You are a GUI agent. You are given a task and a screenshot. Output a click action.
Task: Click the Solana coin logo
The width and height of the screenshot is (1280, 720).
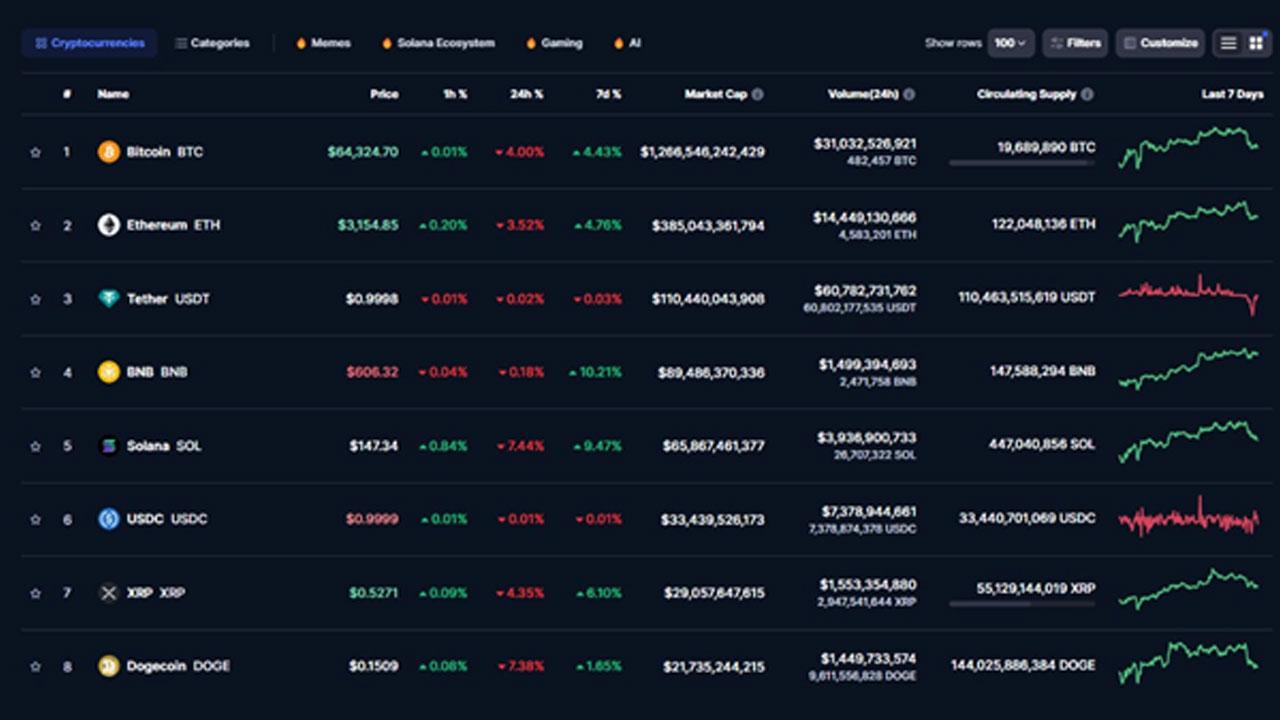point(108,446)
